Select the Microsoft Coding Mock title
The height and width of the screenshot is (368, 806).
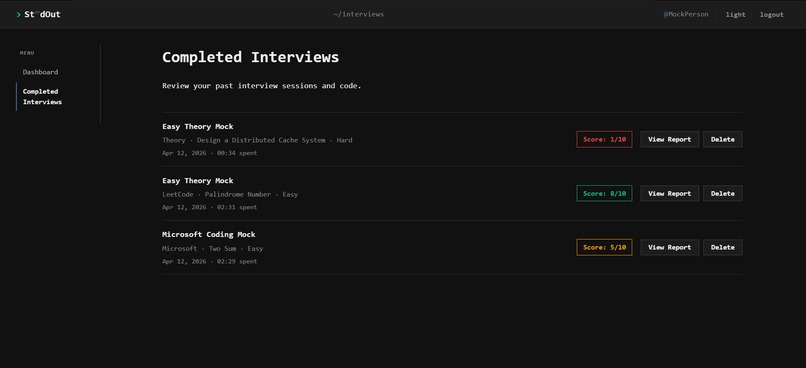(209, 234)
